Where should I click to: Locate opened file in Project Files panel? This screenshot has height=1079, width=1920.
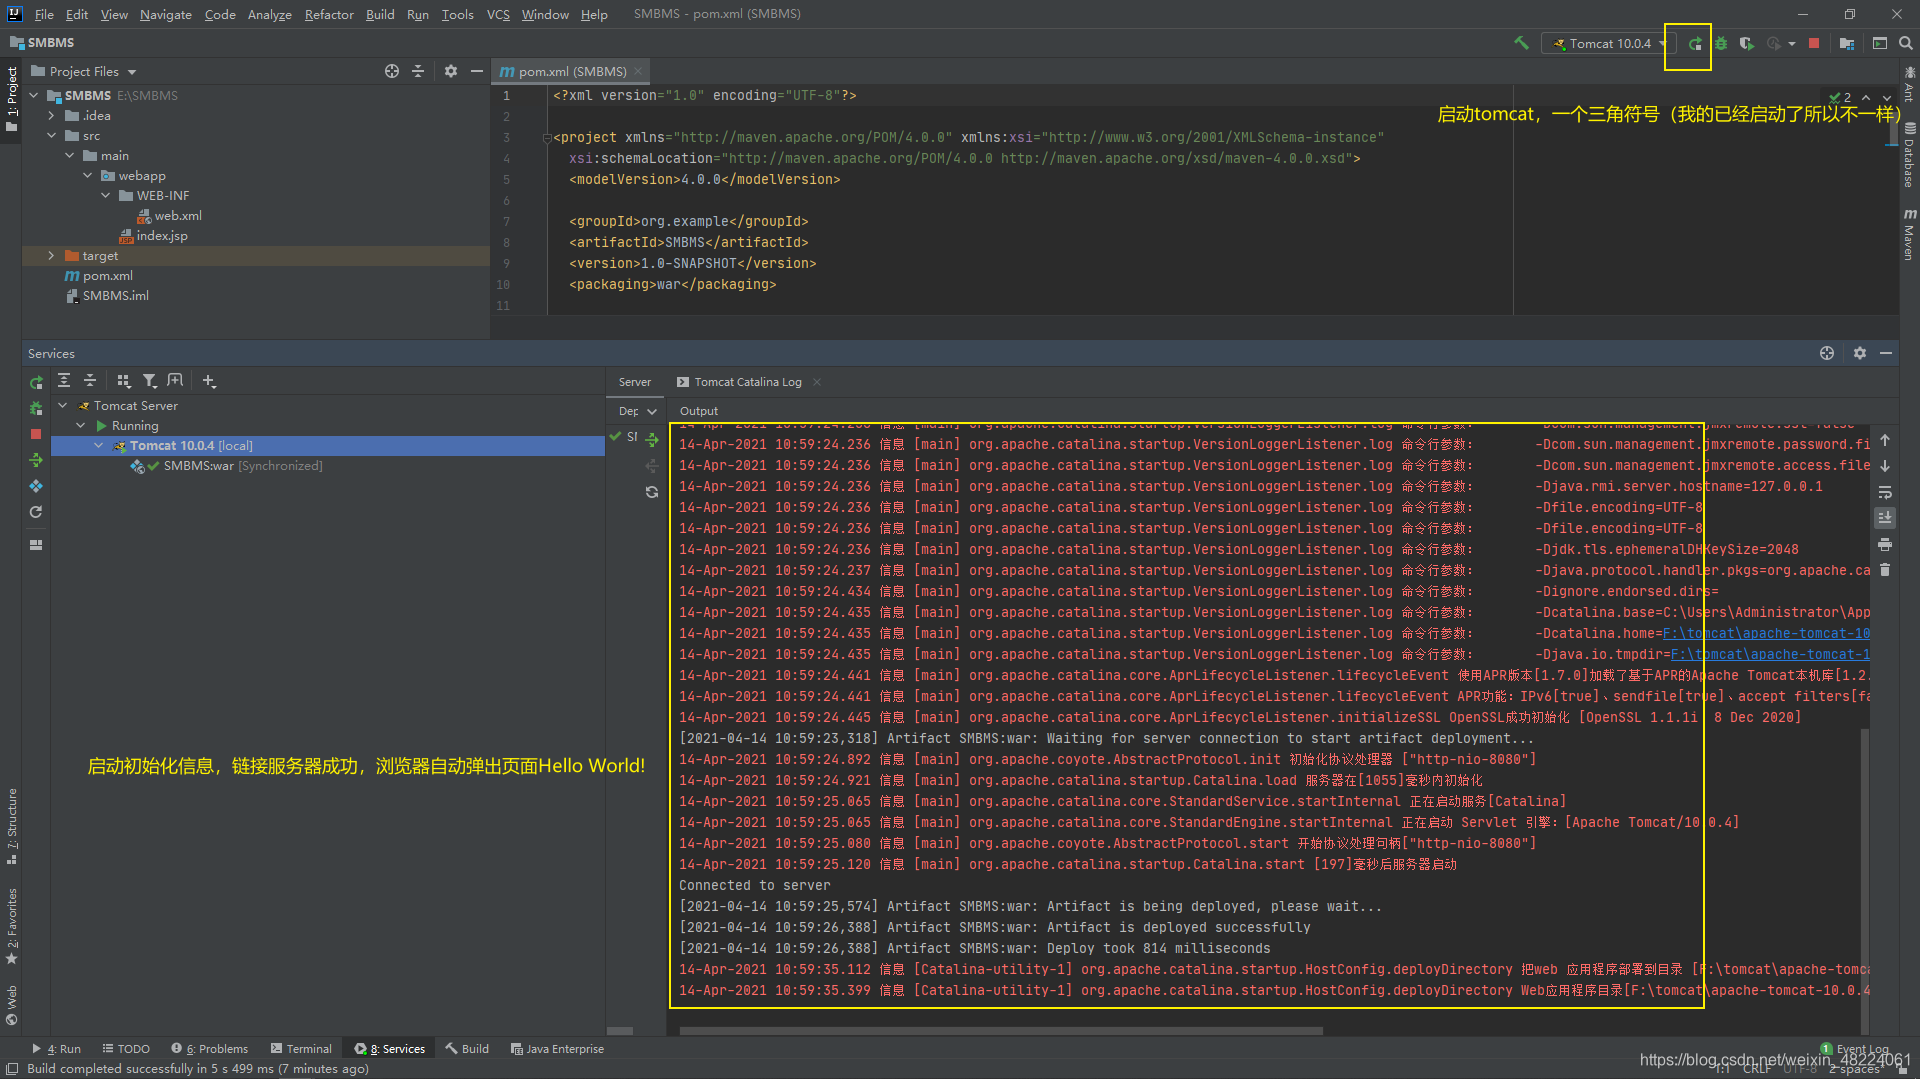click(x=392, y=71)
